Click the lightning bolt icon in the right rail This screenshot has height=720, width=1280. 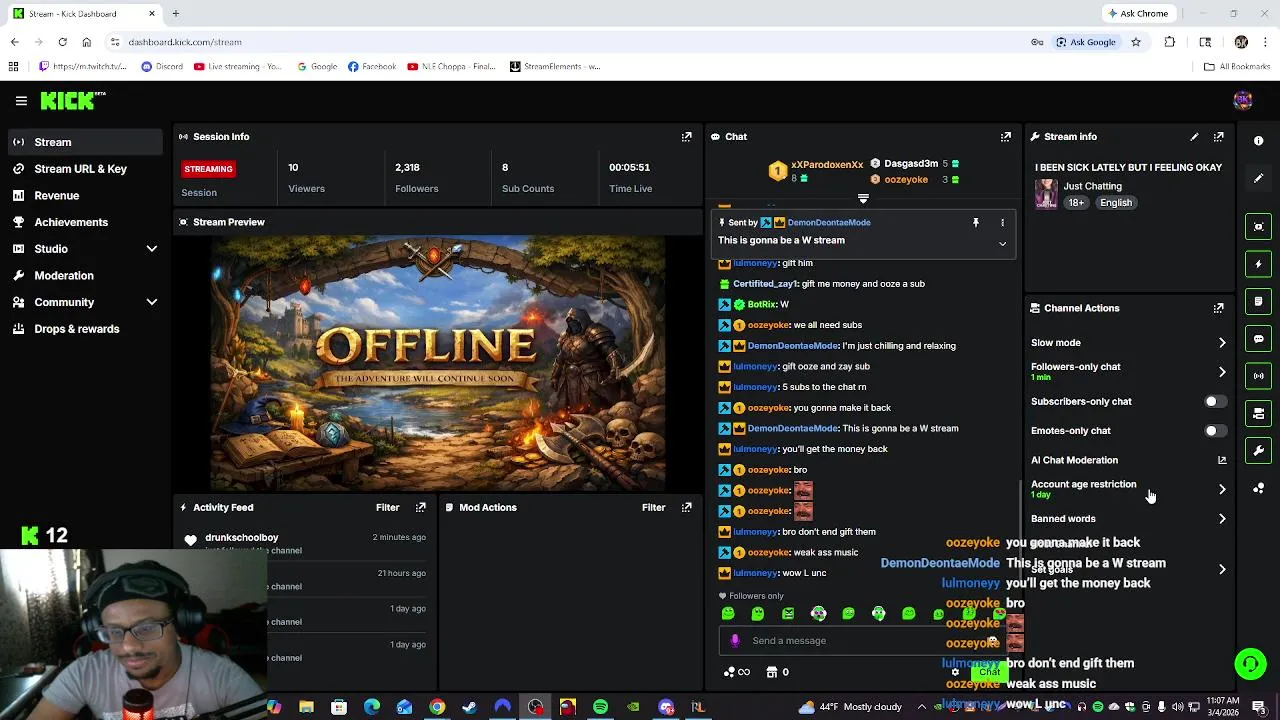(1259, 264)
